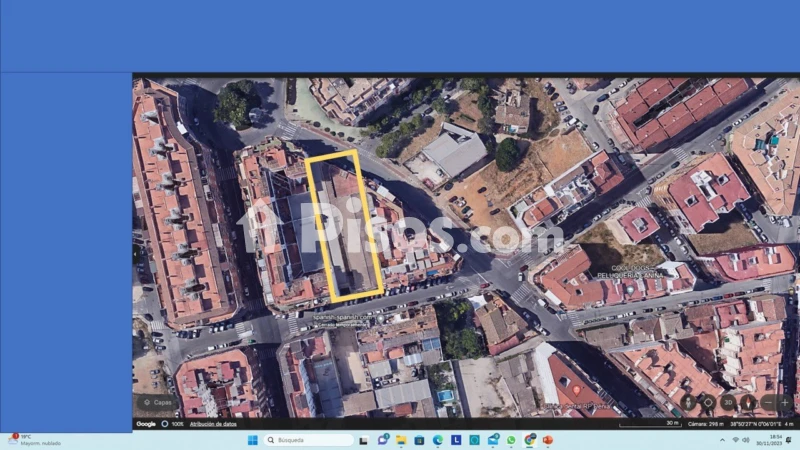Screen dimensions: 800x450
Task: Click the spanish-spanish.com place label
Action: [x=343, y=317]
